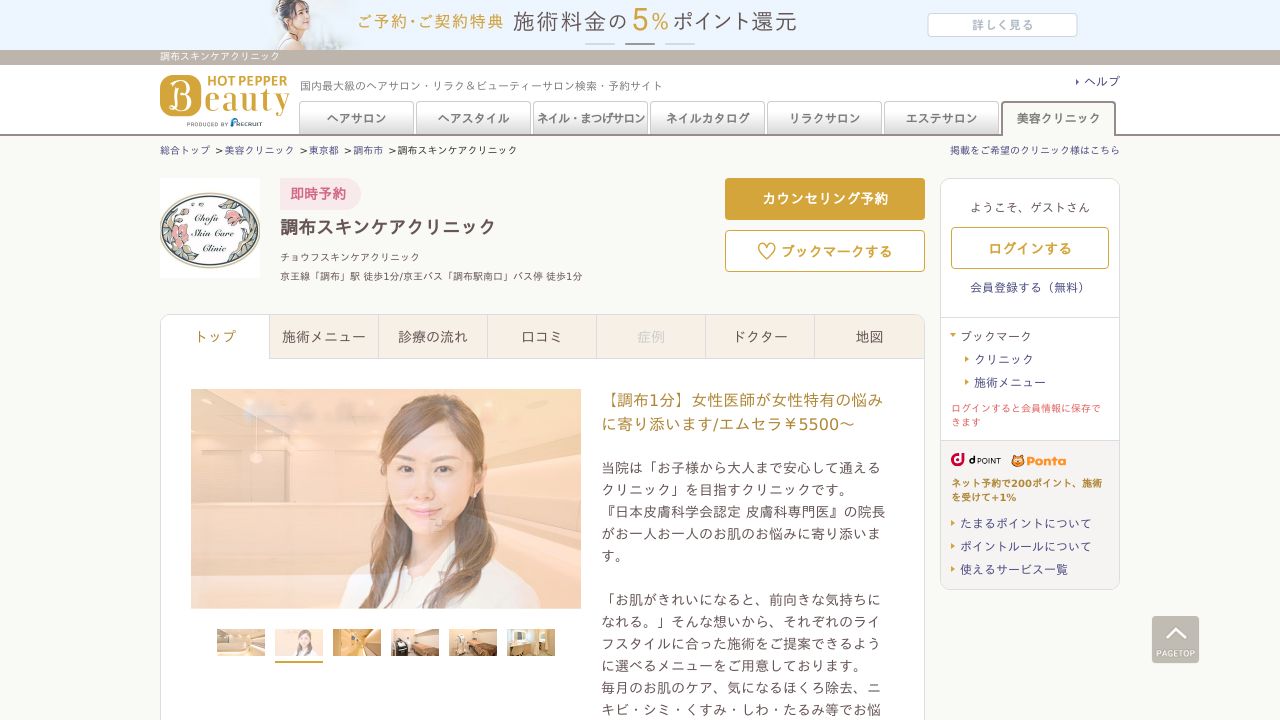Open the ヘルプ link
Image resolution: width=1280 pixels, height=720 pixels.
pyautogui.click(x=1101, y=81)
